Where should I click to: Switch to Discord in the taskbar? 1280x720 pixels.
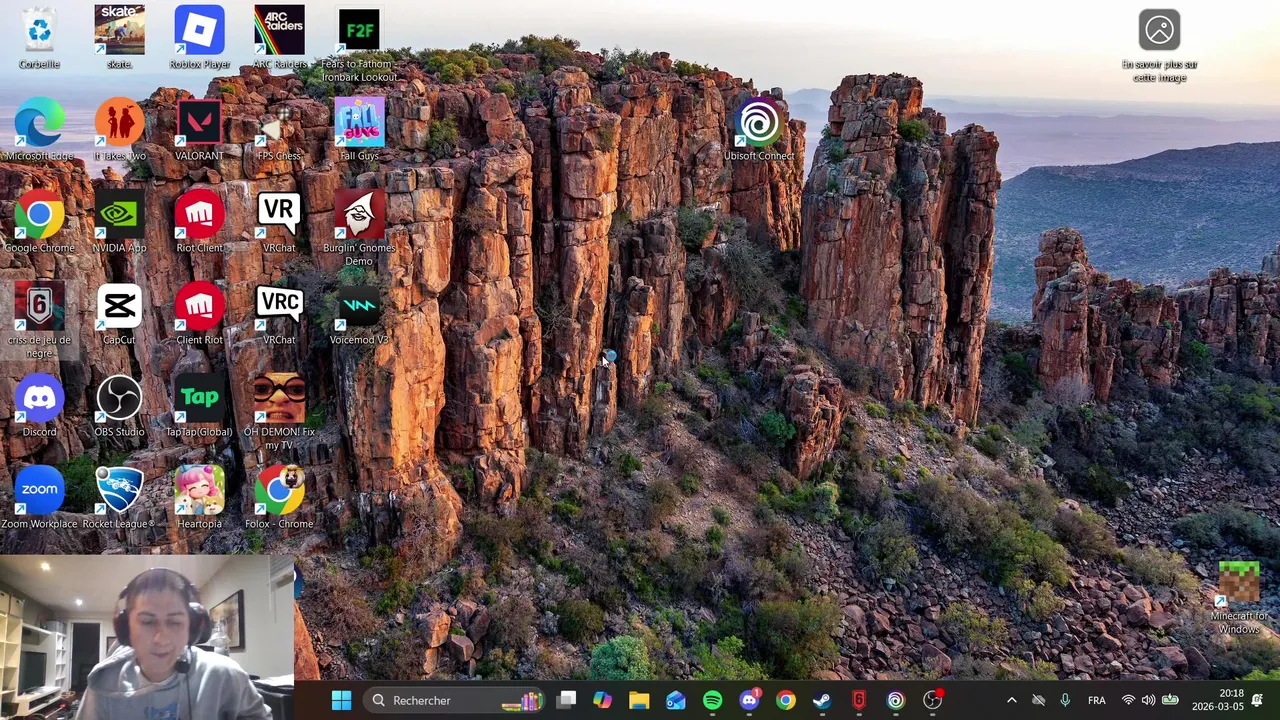(749, 700)
